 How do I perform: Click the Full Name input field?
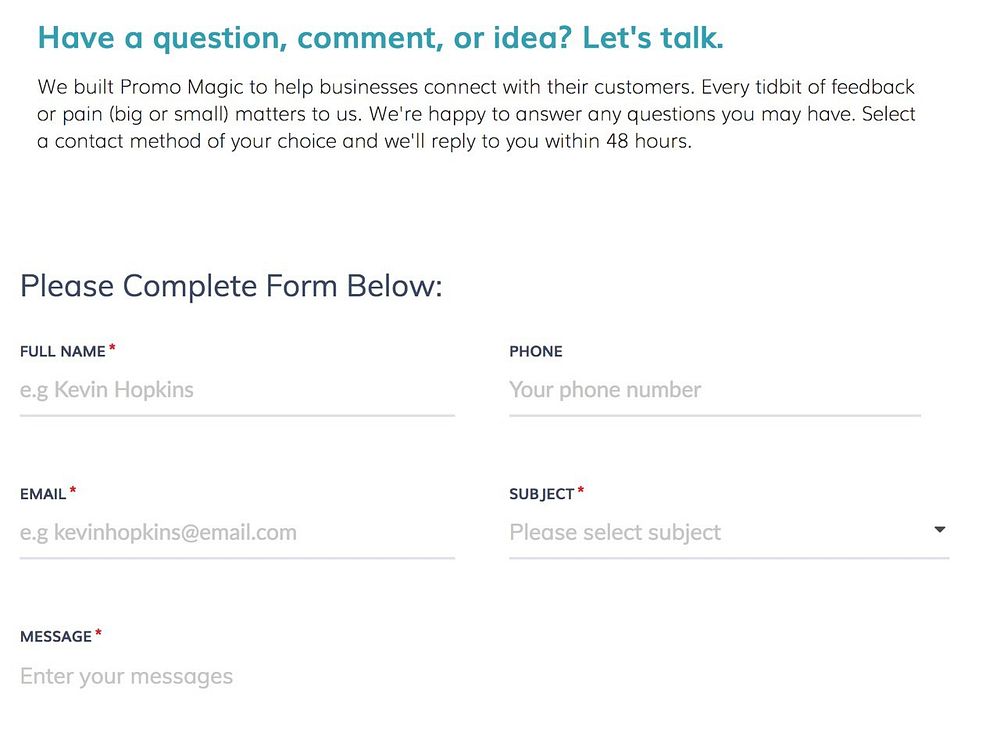click(x=236, y=390)
